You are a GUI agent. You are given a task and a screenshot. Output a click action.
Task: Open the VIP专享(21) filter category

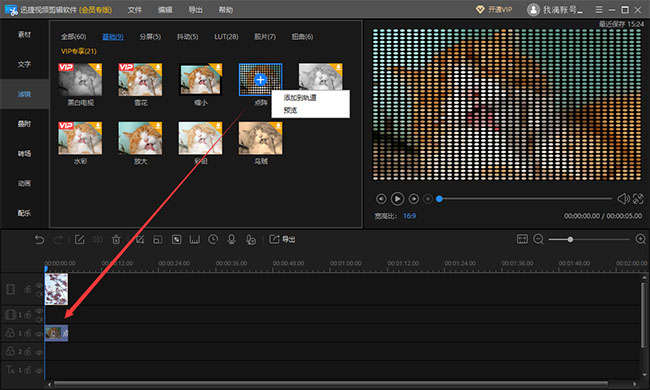tap(78, 51)
